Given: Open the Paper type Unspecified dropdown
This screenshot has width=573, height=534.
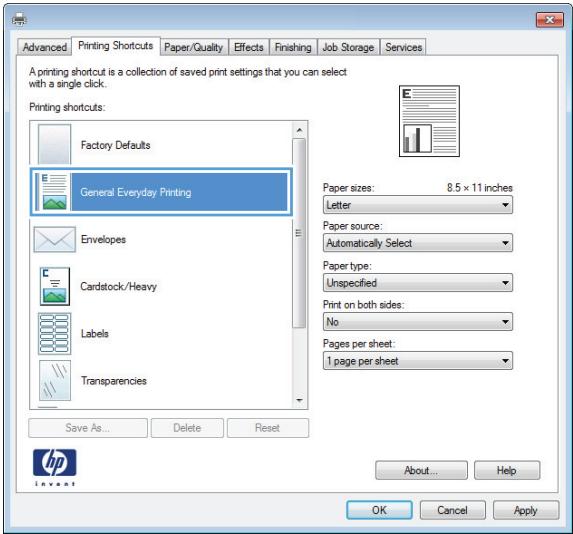Looking at the screenshot, I should click(x=418, y=283).
